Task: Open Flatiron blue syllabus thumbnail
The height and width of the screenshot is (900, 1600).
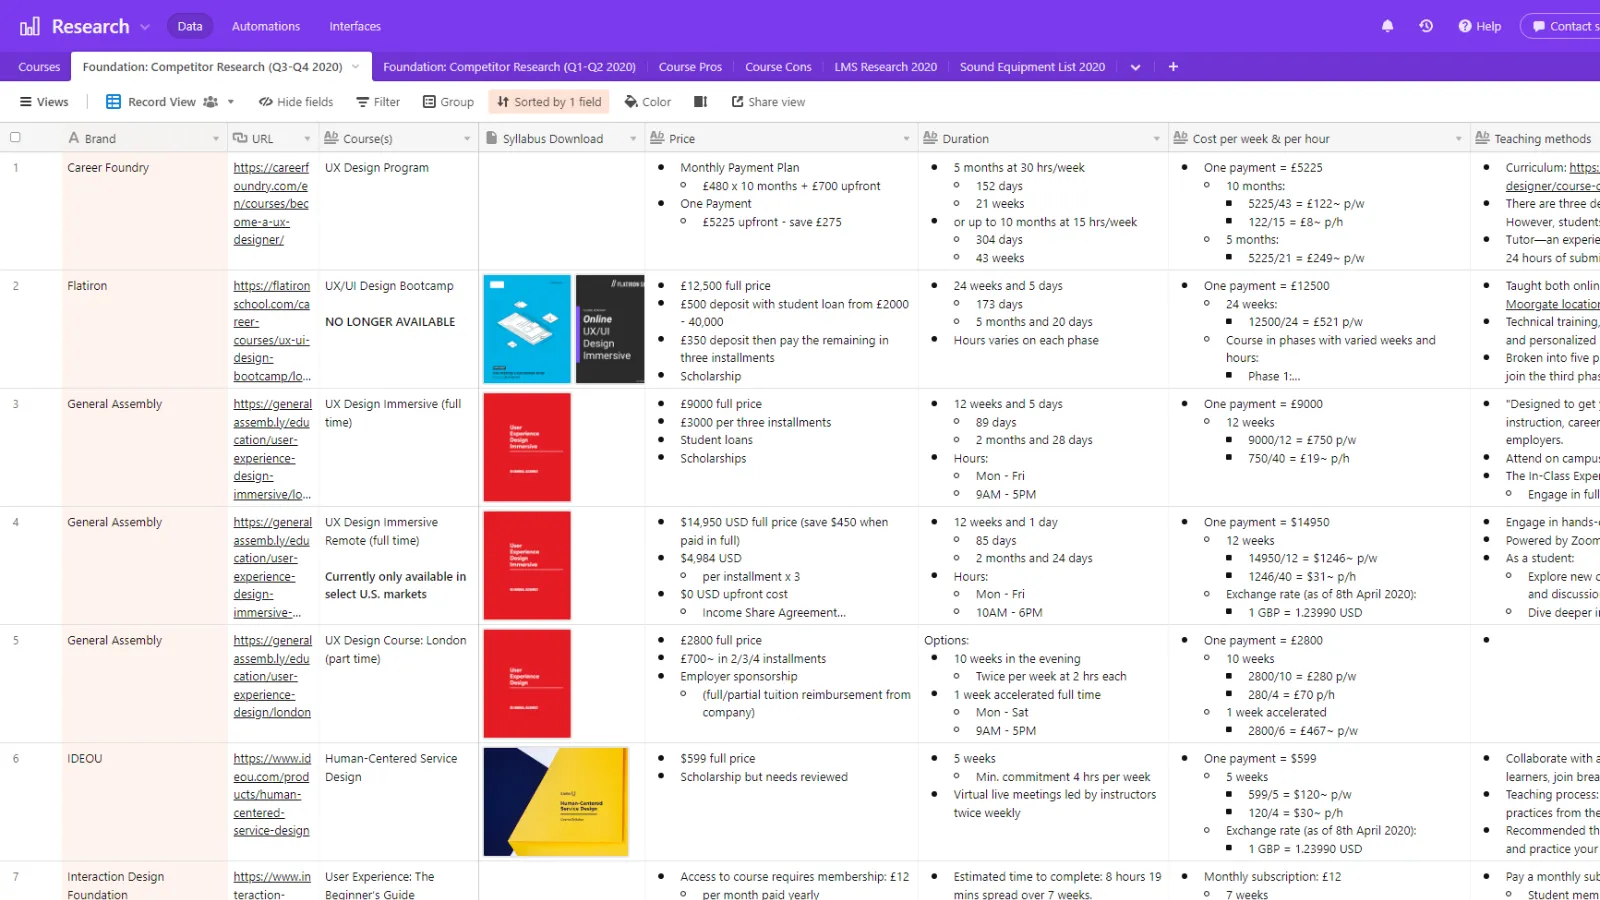Action: pos(527,329)
